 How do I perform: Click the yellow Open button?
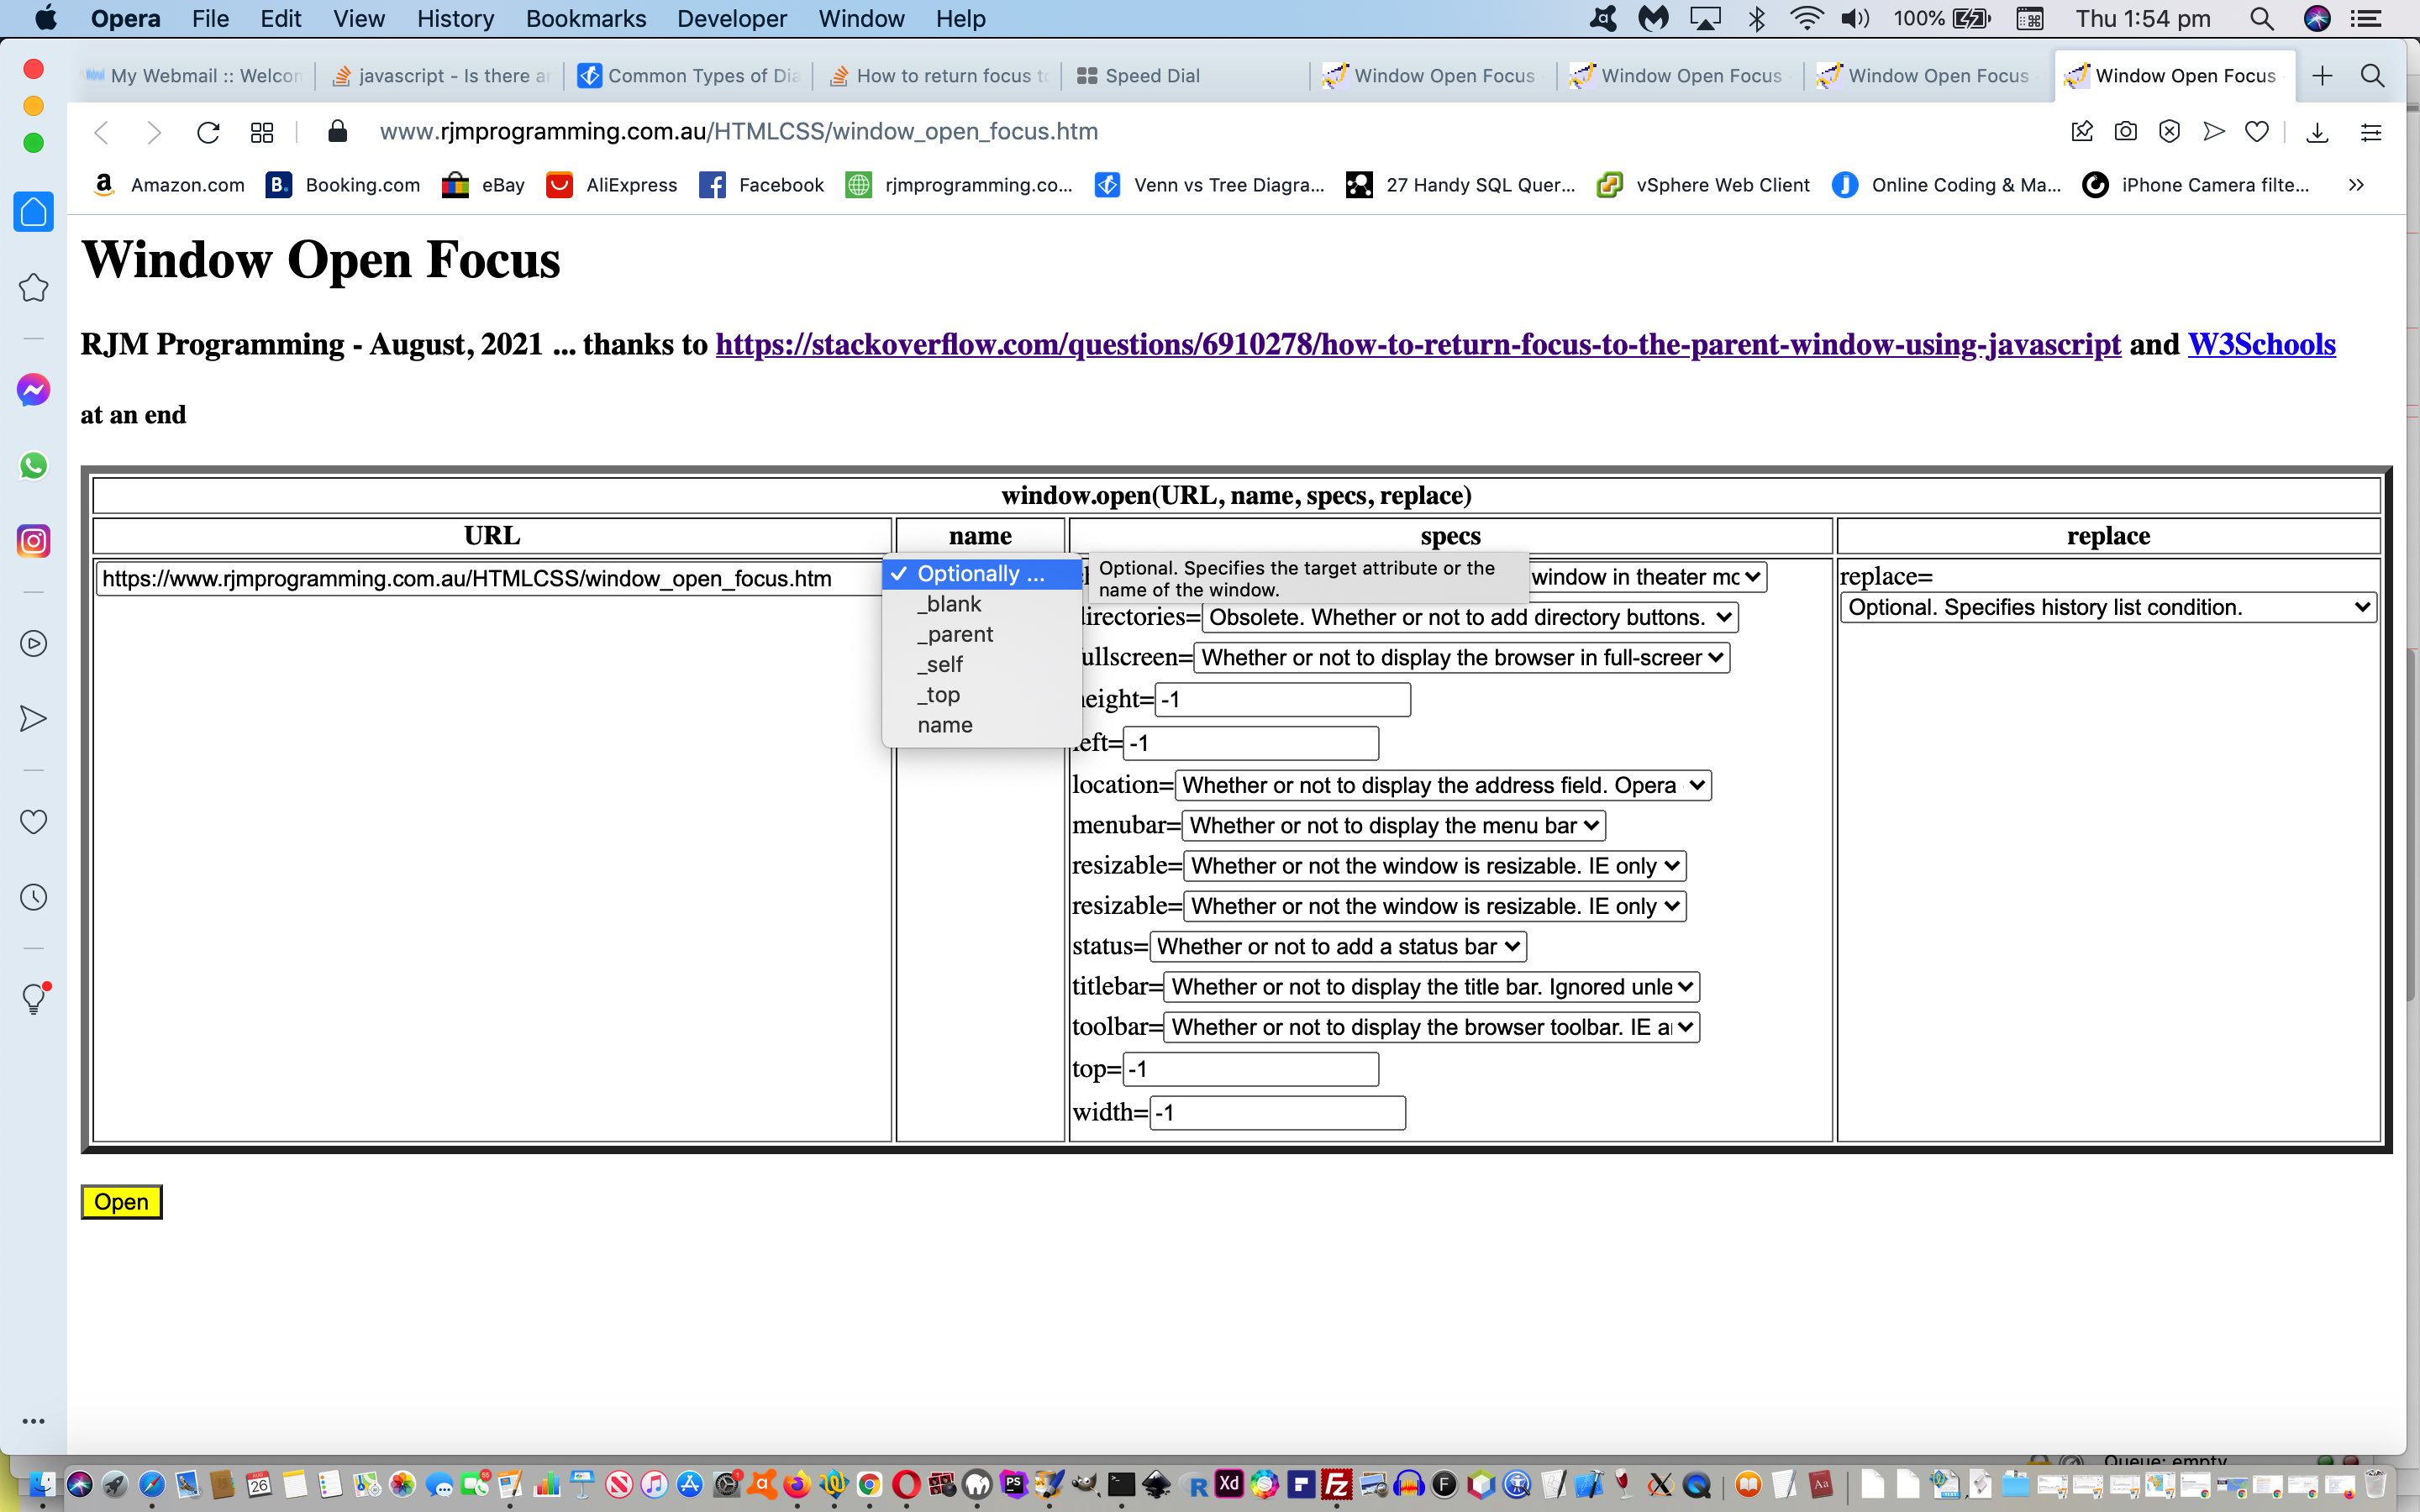click(121, 1202)
